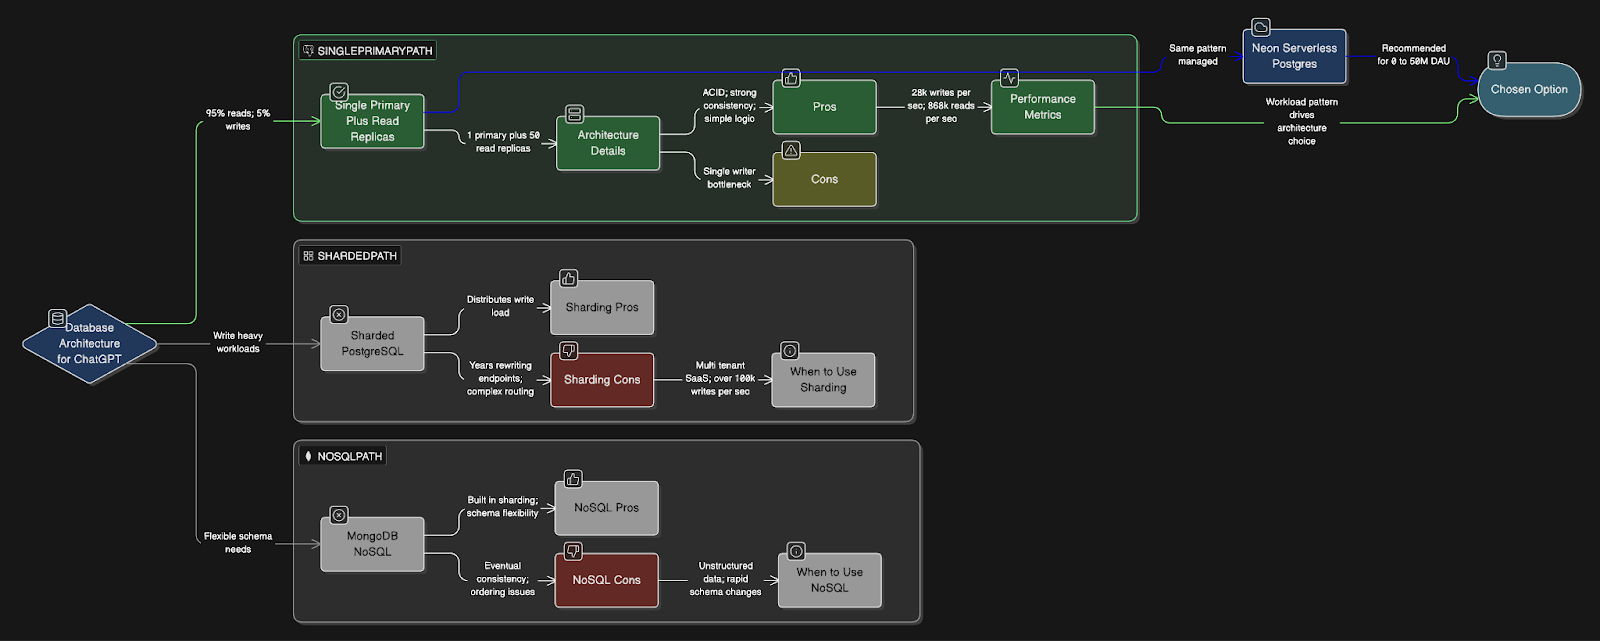Click the 'Flexible schema needs' edge label
Screen dimensions: 1600x641
tap(238, 543)
